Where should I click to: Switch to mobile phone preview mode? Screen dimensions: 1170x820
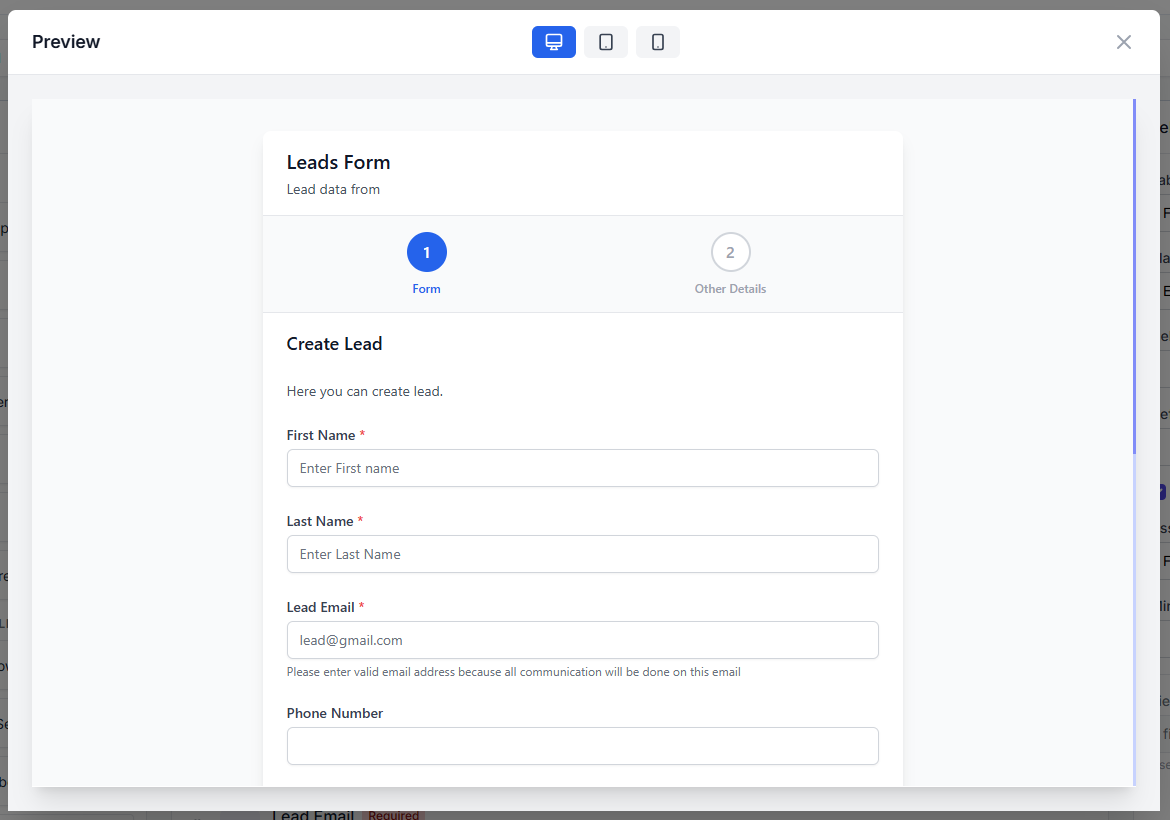click(x=657, y=42)
